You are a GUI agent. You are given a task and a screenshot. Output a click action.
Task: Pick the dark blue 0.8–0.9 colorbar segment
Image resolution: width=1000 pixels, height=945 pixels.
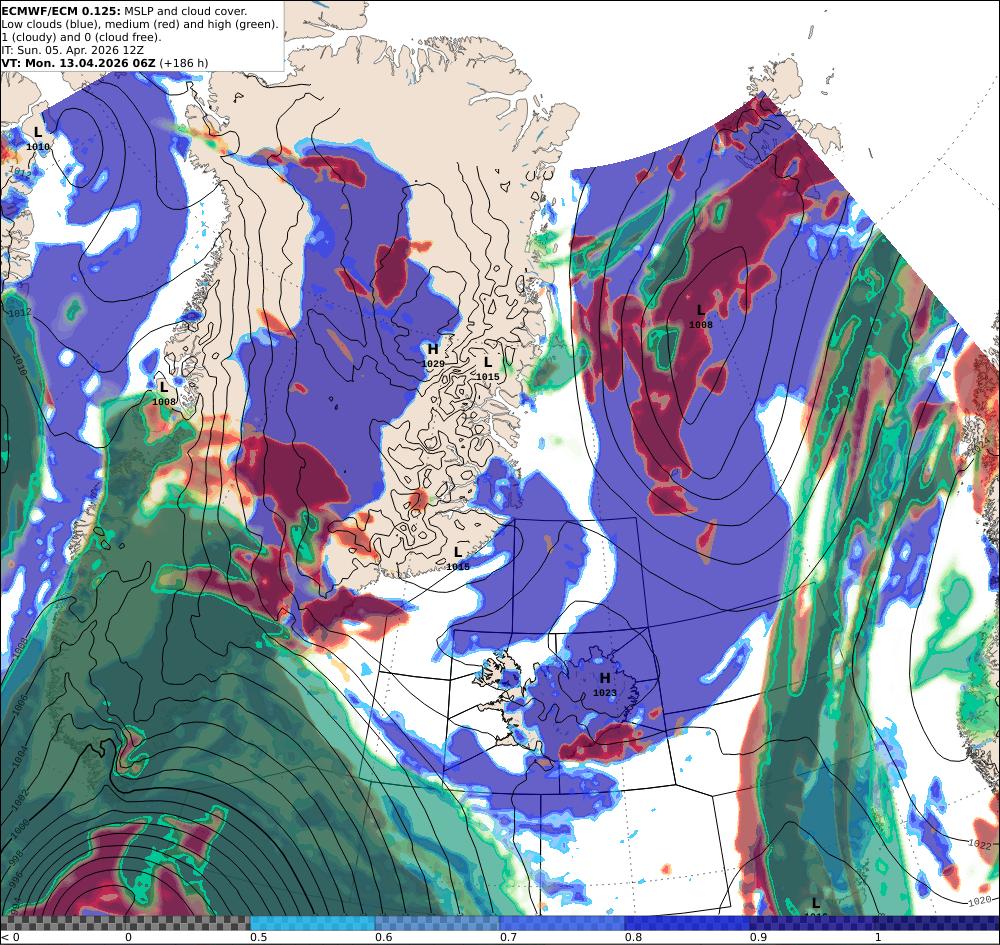click(688, 923)
